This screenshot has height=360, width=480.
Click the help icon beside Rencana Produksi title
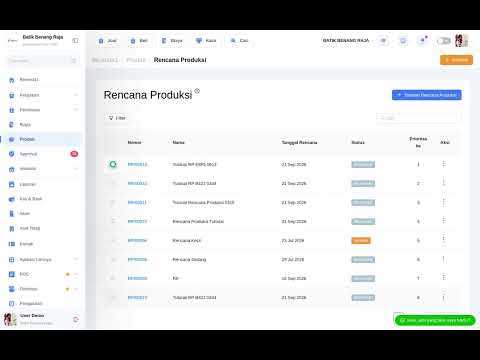pos(197,91)
